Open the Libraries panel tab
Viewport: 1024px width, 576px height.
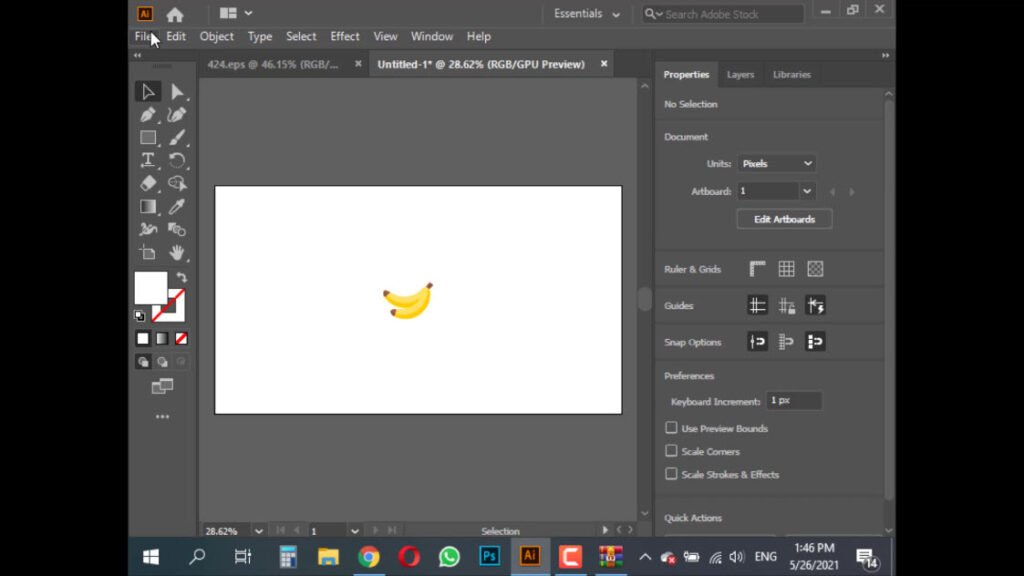coord(792,74)
